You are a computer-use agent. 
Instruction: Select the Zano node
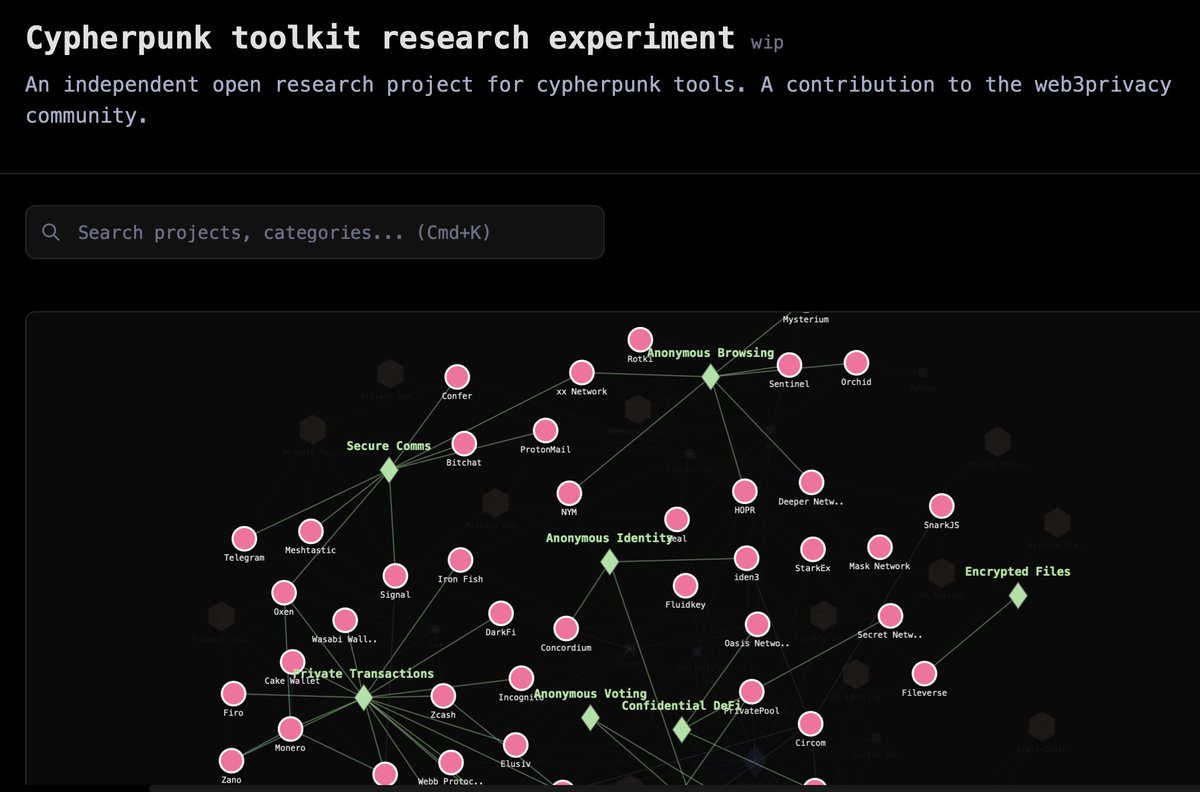pos(231,761)
